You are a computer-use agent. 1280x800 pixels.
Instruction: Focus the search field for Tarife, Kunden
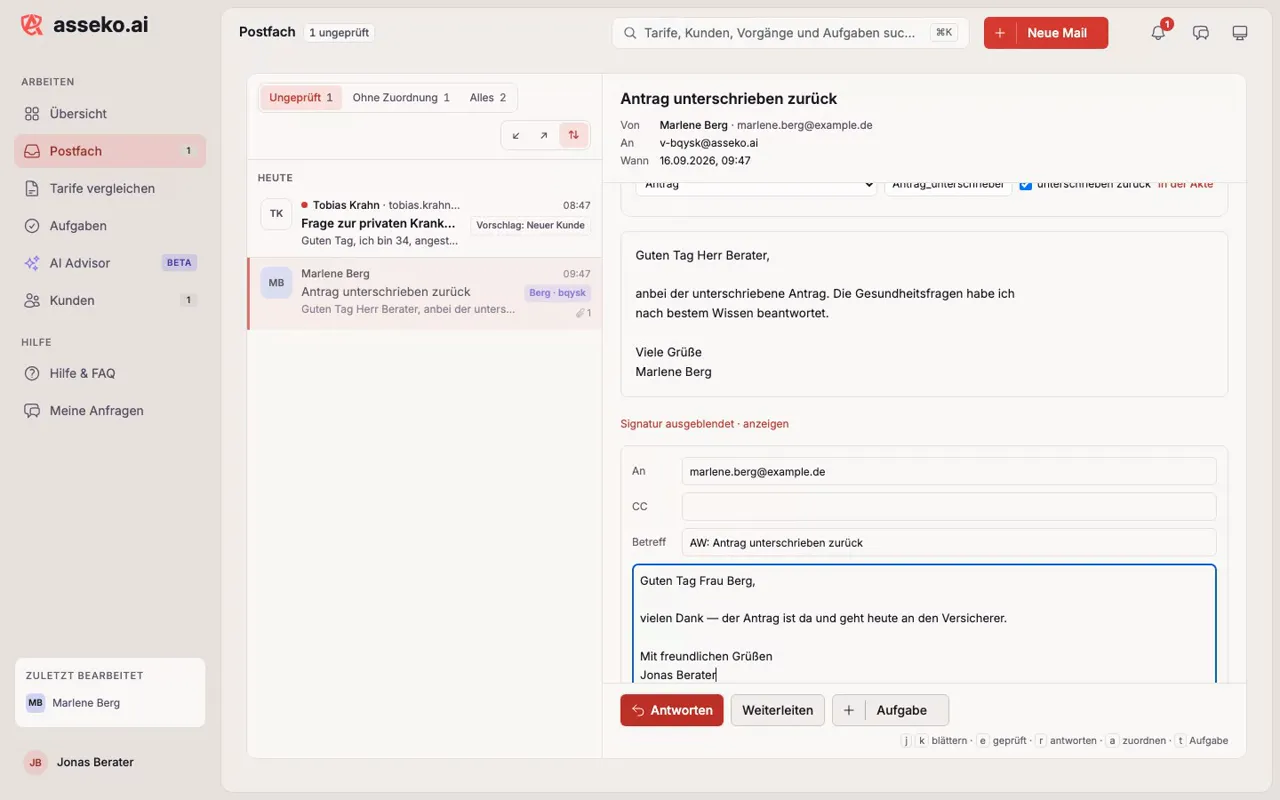point(790,33)
